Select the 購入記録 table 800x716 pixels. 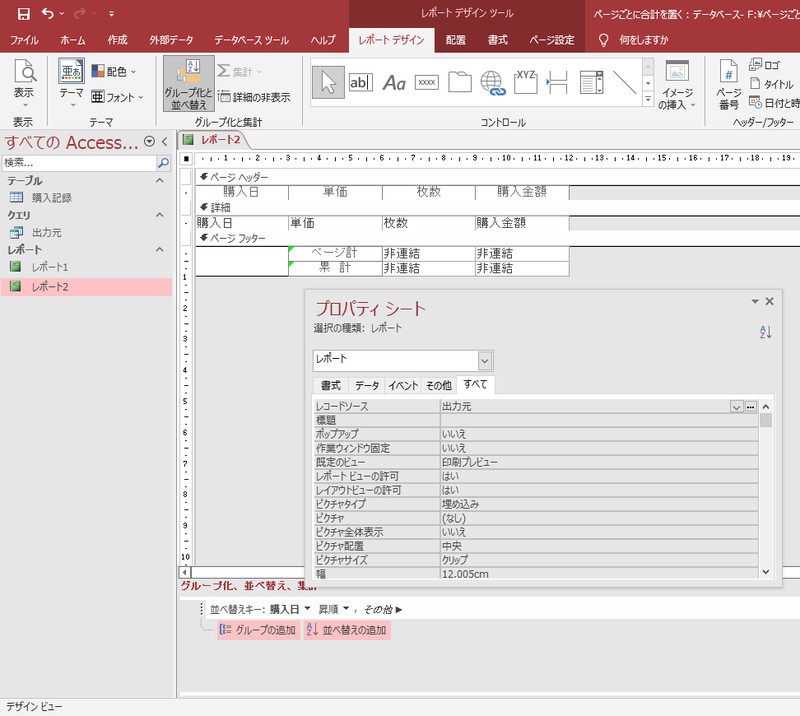click(51, 197)
